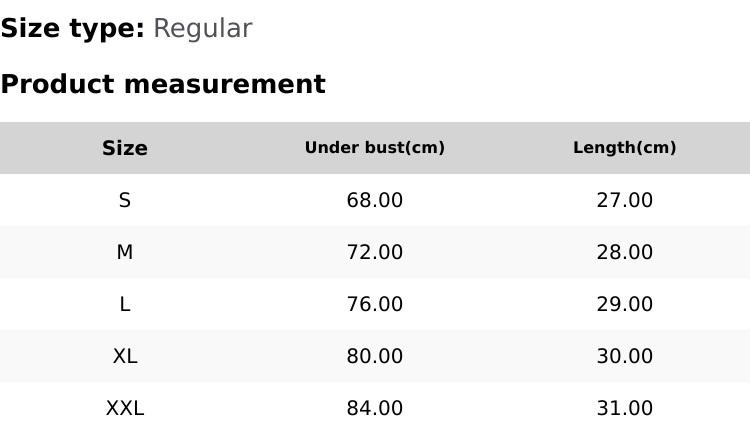The image size is (750, 434).
Task: Click the 68.00 under bust value
Action: (x=375, y=200)
